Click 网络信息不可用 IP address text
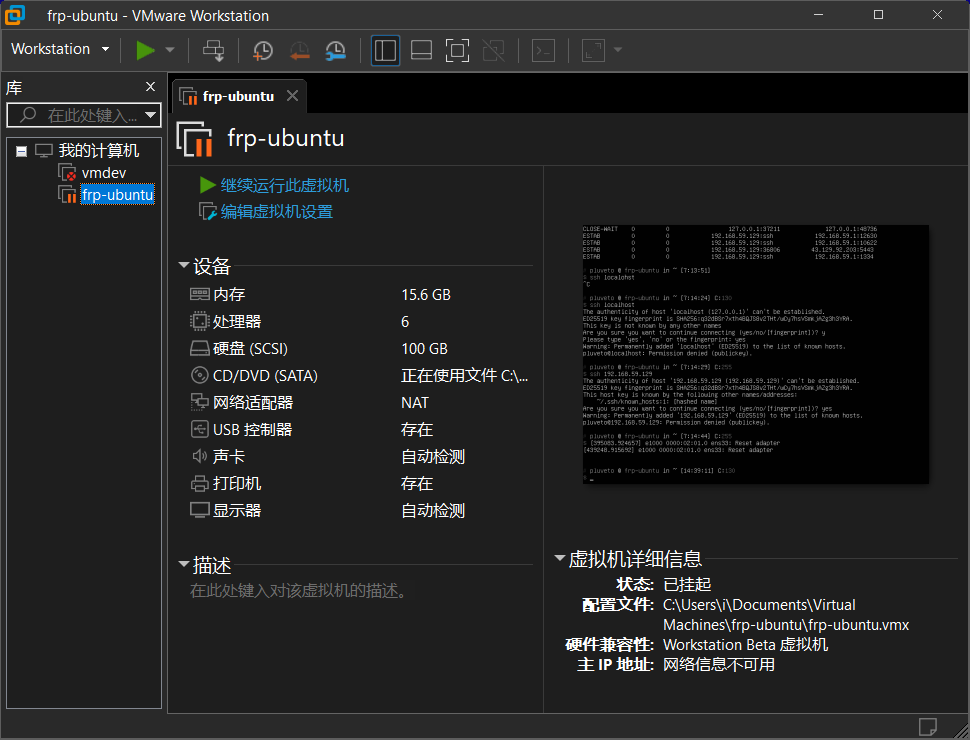The image size is (970, 740). pyautogui.click(x=719, y=665)
